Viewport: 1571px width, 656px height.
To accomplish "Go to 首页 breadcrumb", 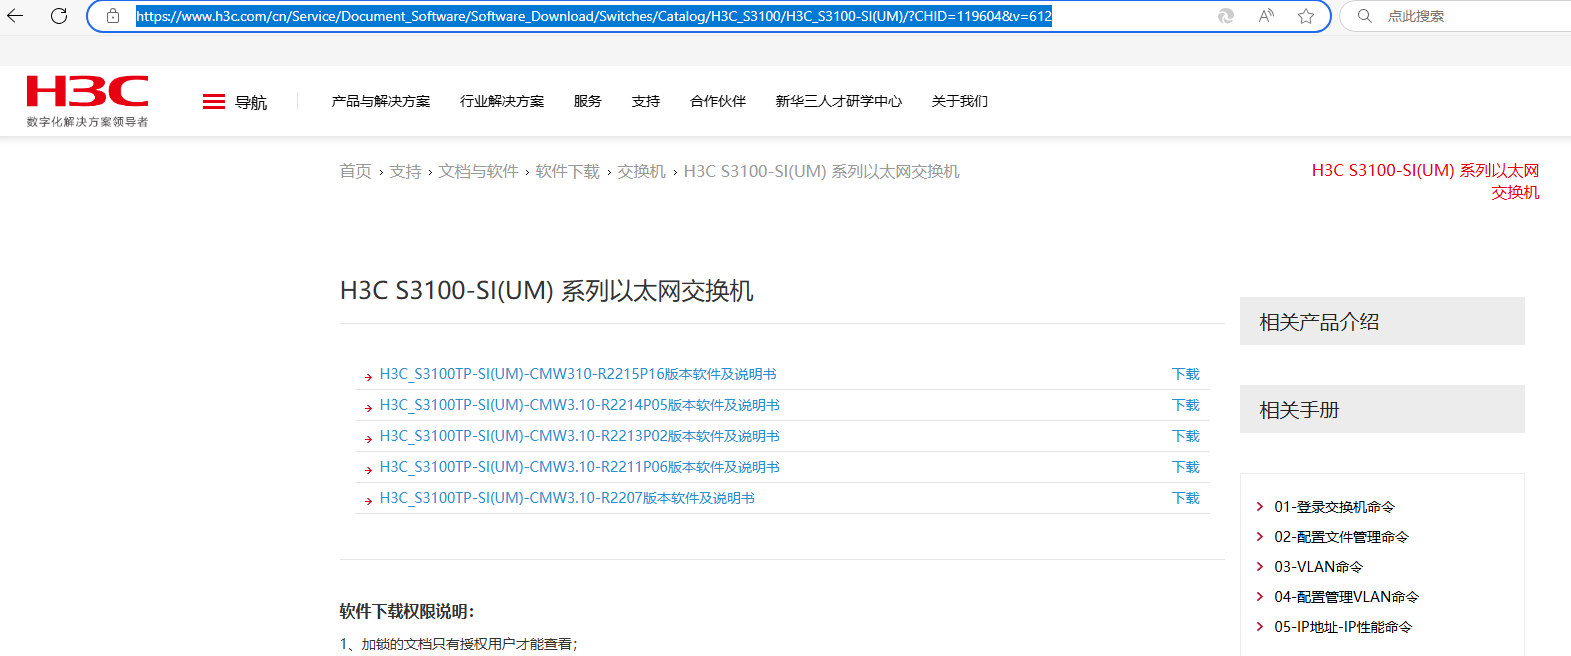I will pos(356,171).
